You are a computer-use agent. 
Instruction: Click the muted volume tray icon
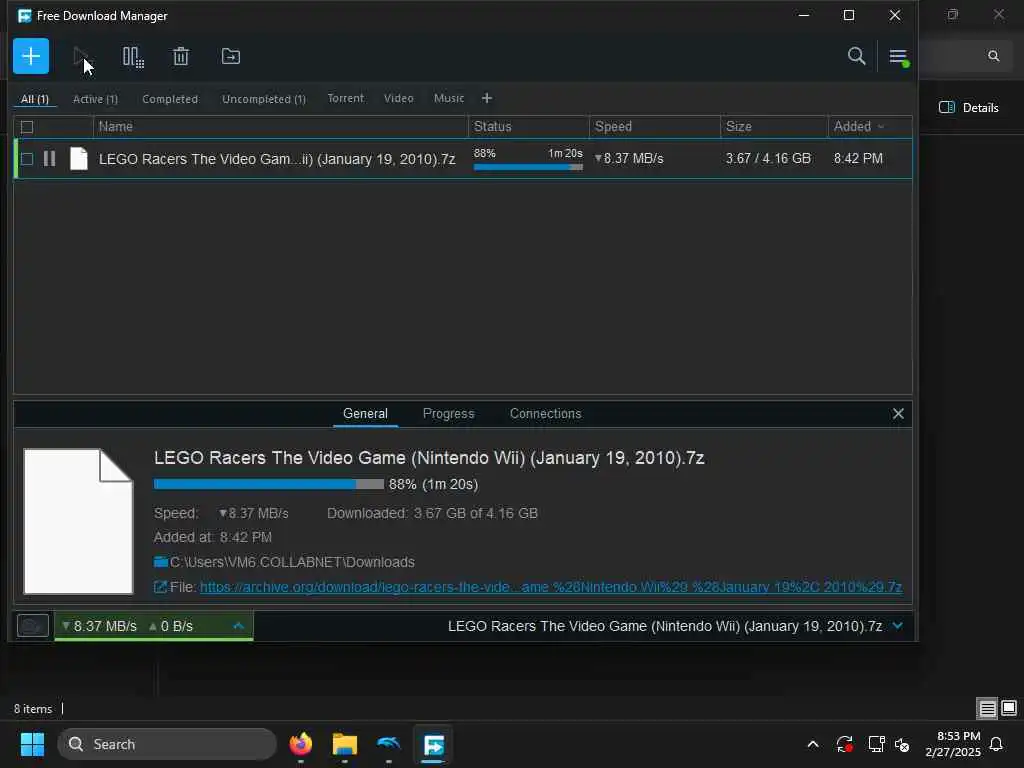pyautogui.click(x=903, y=744)
